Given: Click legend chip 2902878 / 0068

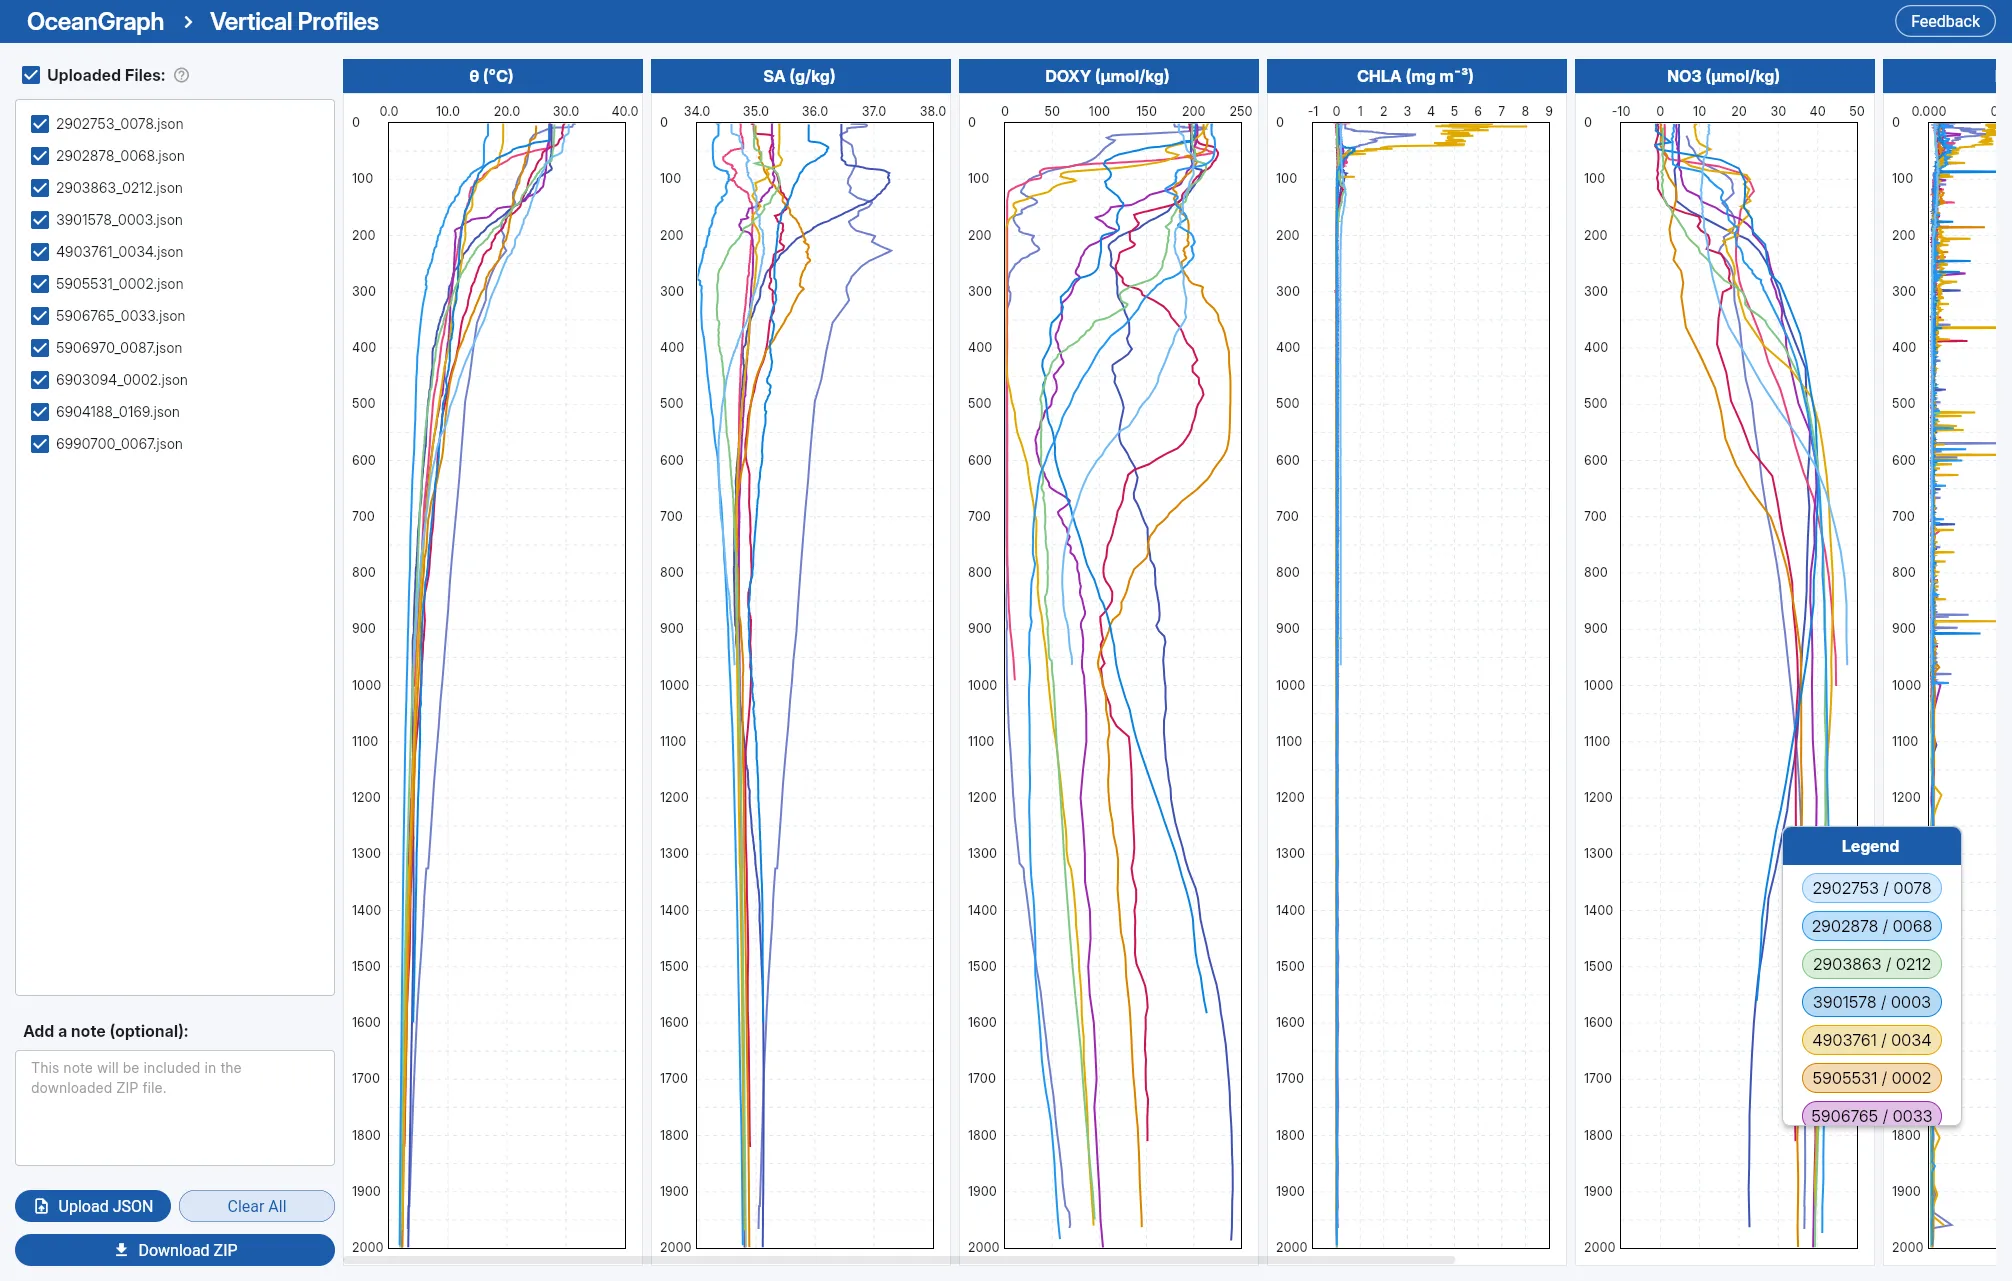Looking at the screenshot, I should click(1871, 926).
